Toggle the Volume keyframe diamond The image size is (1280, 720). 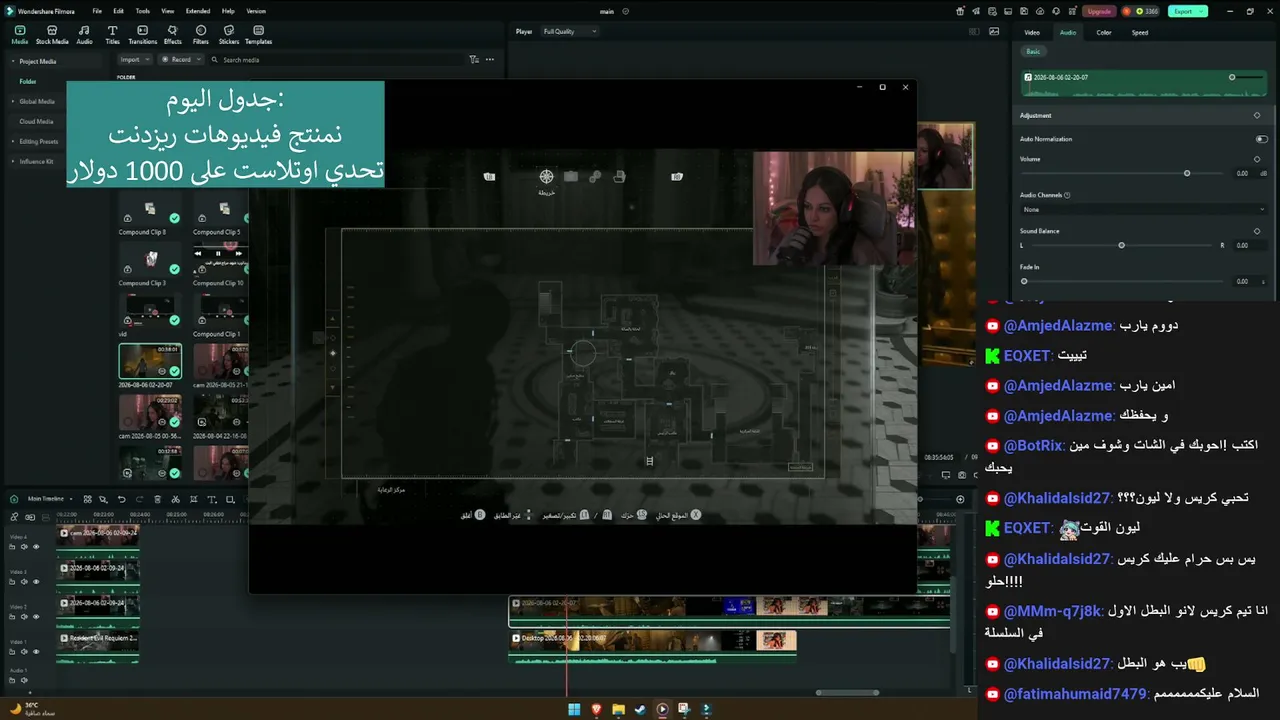[1257, 159]
